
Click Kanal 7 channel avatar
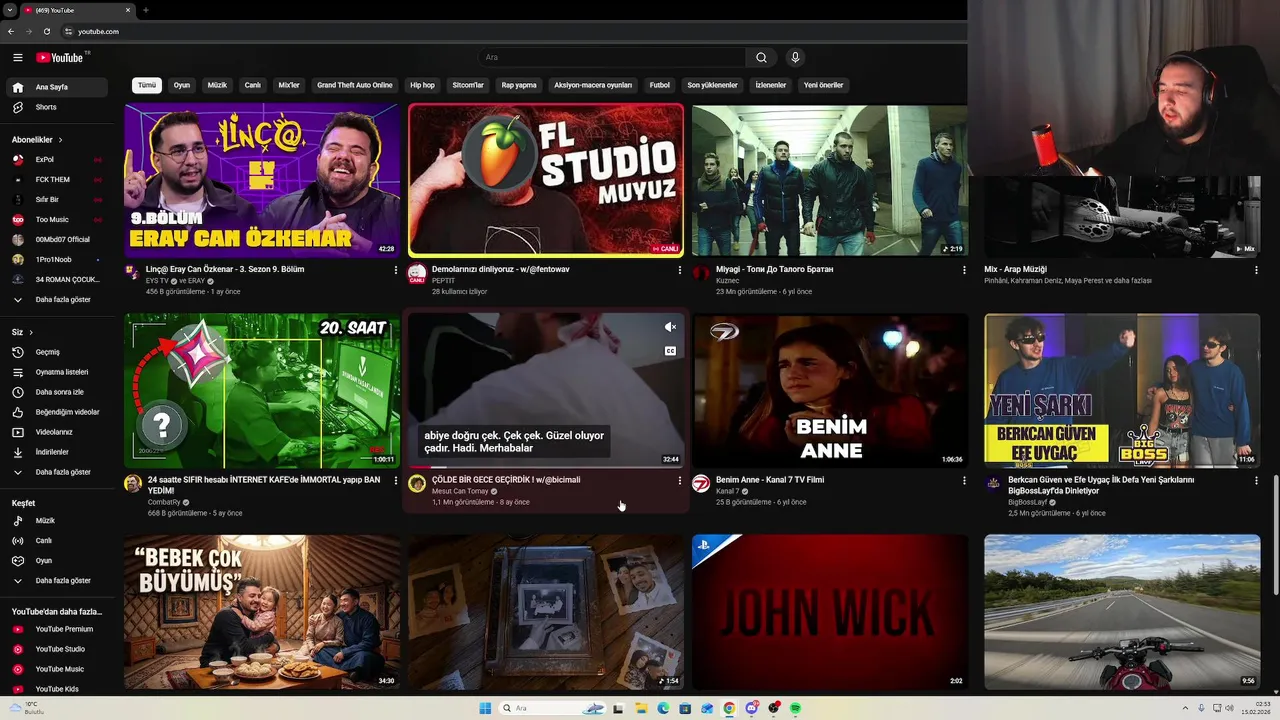click(701, 484)
